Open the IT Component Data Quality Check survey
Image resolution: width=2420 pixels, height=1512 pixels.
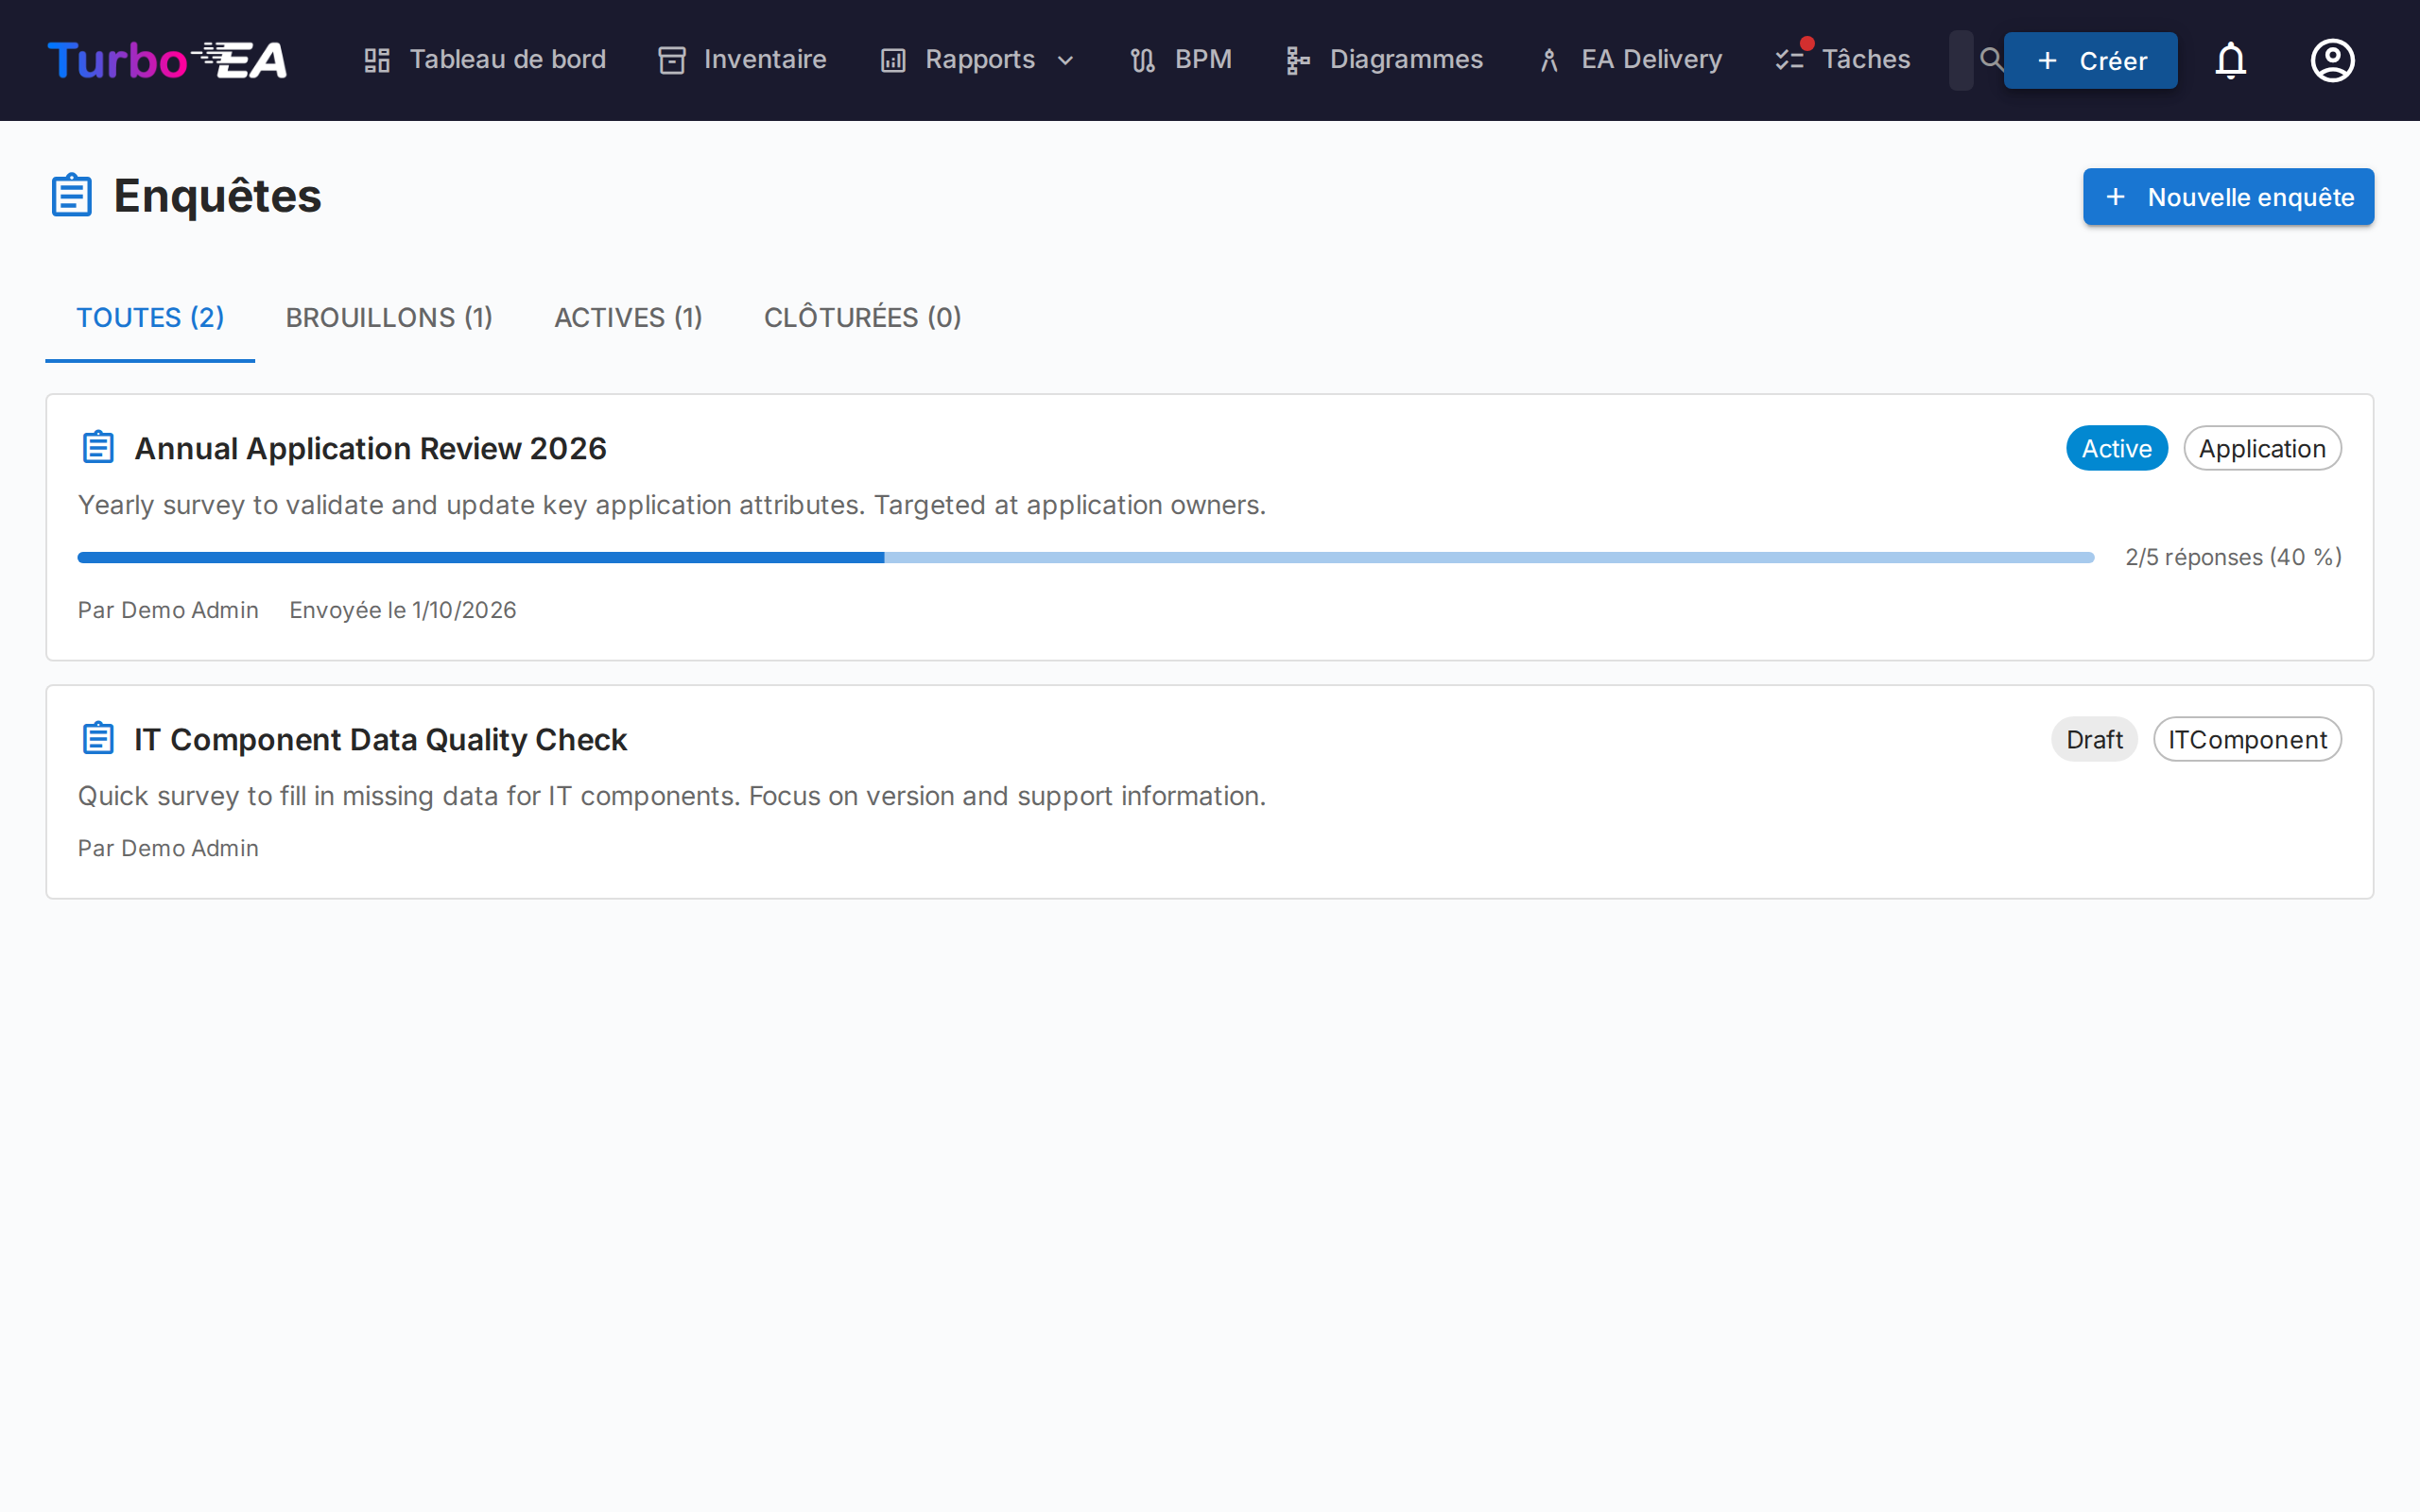point(380,739)
